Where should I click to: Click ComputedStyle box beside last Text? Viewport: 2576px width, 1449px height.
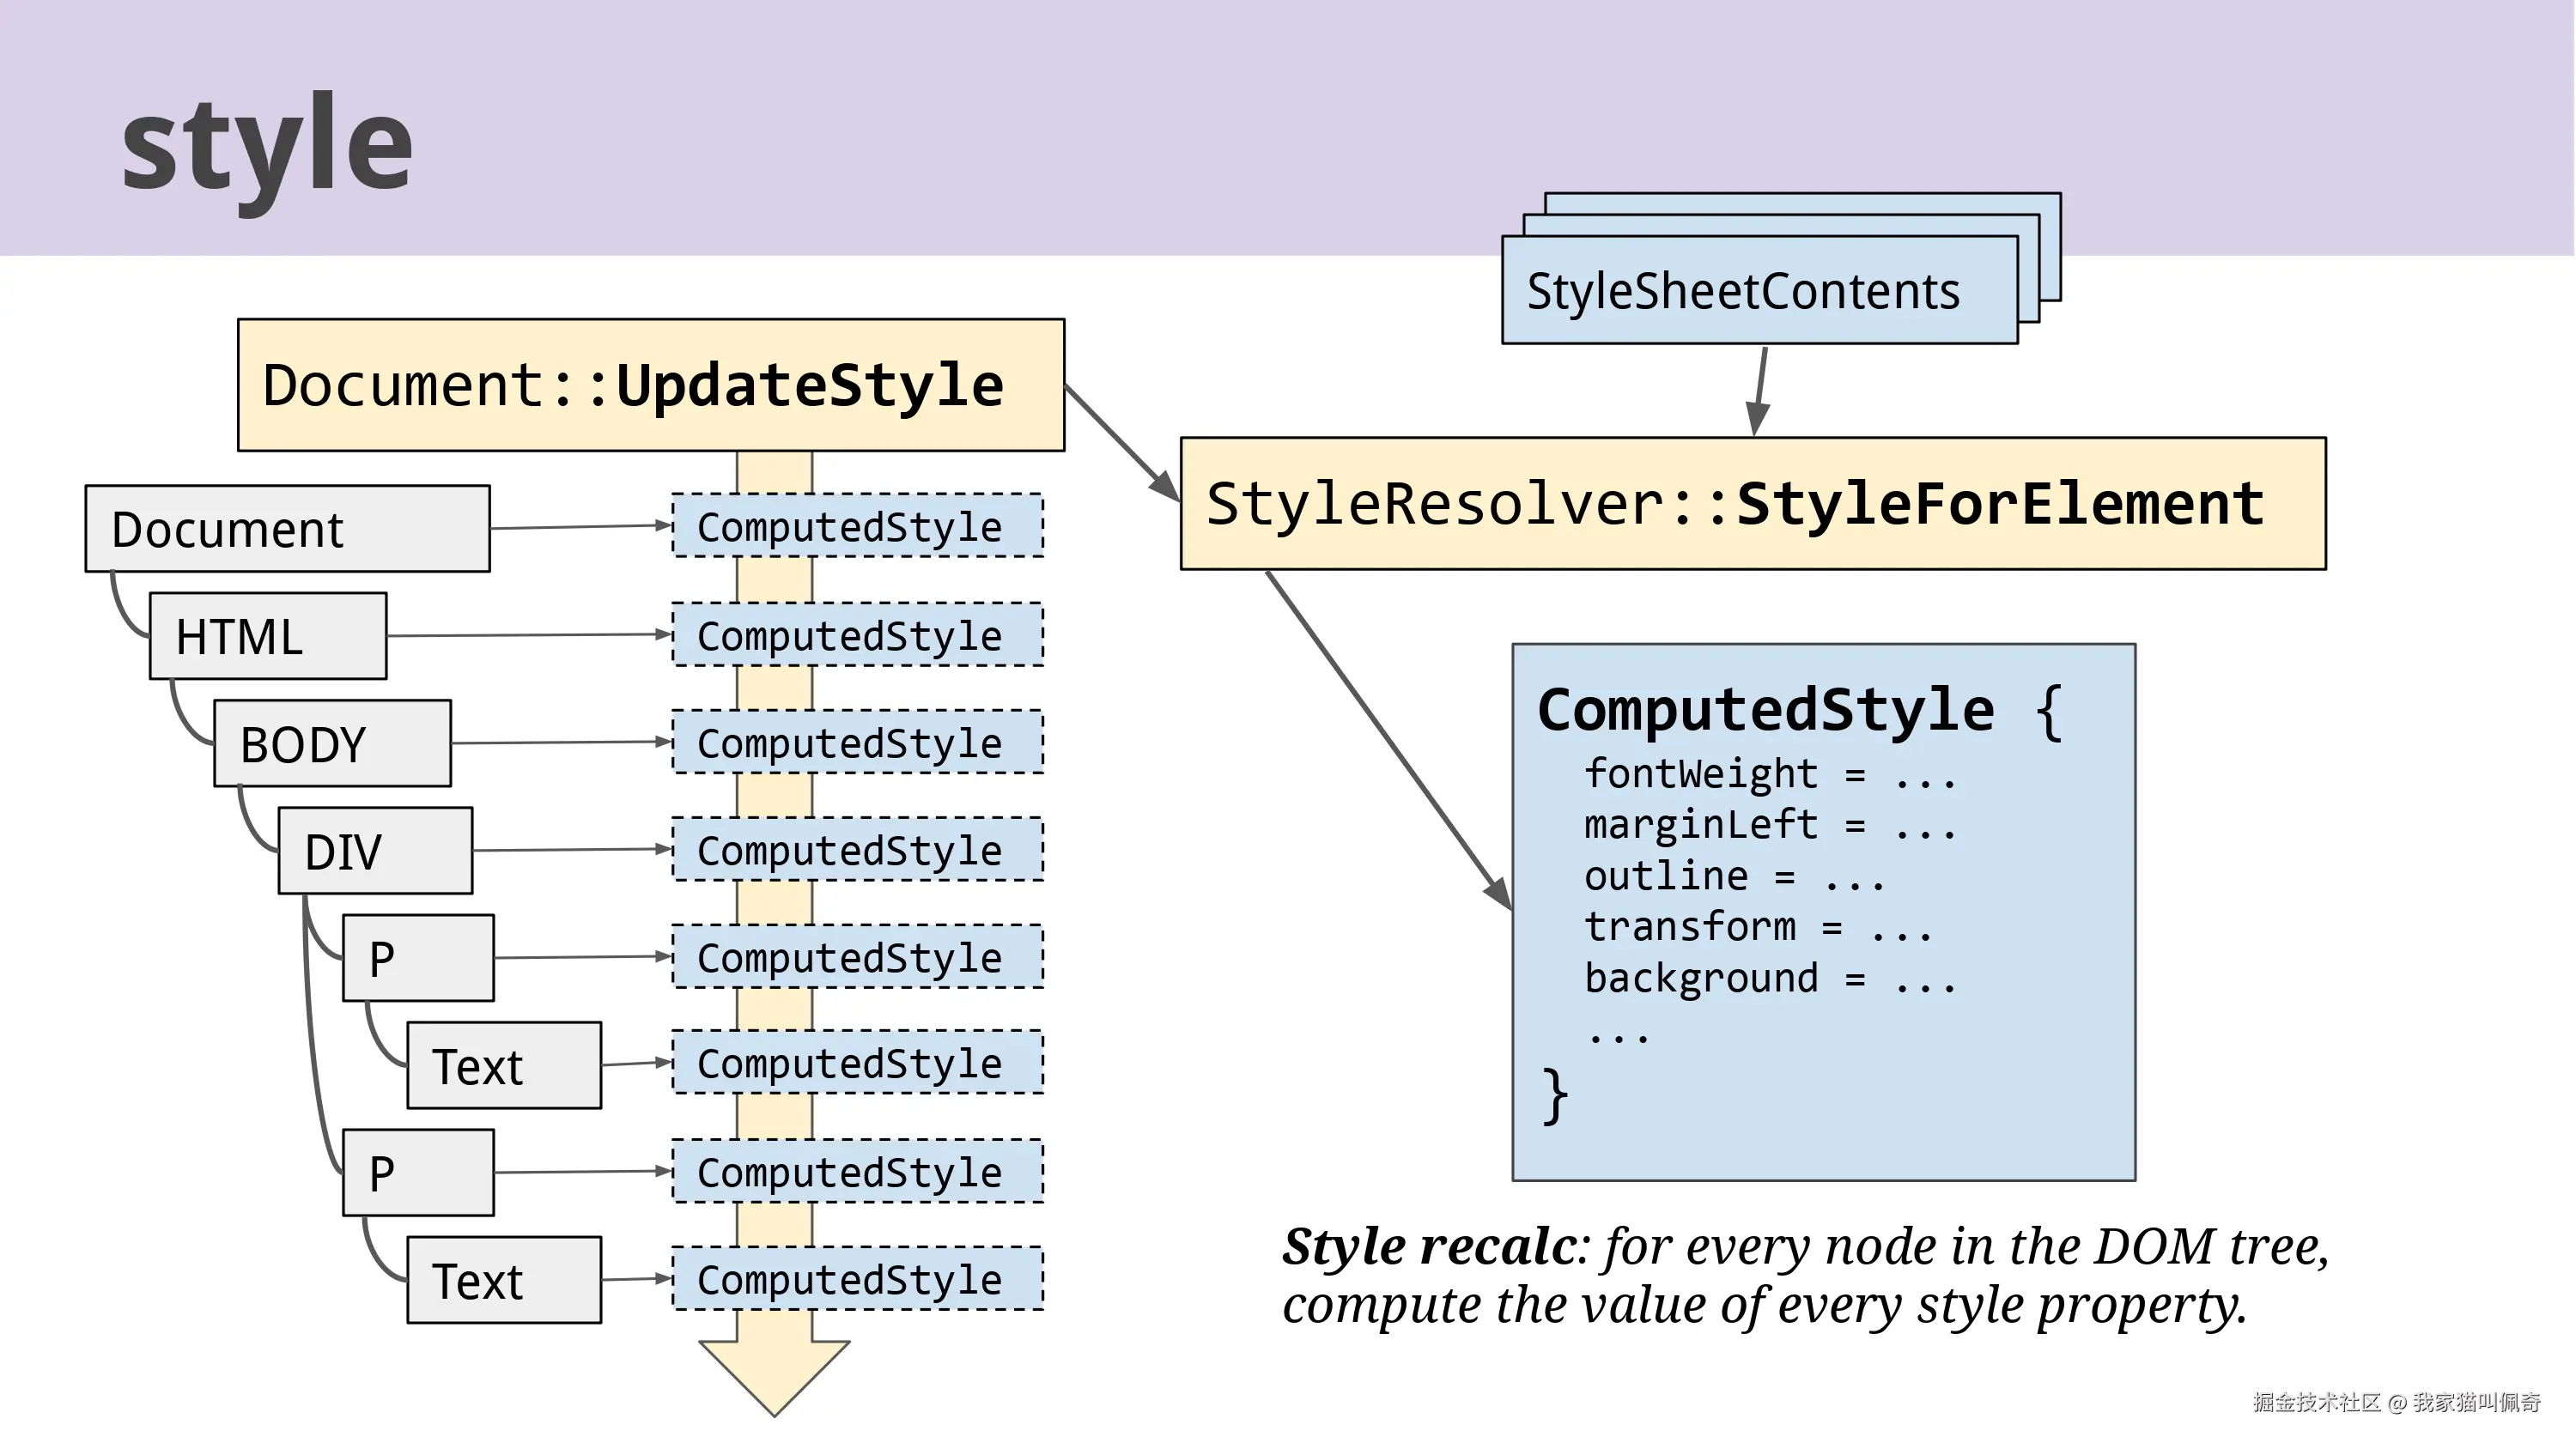(x=857, y=1279)
